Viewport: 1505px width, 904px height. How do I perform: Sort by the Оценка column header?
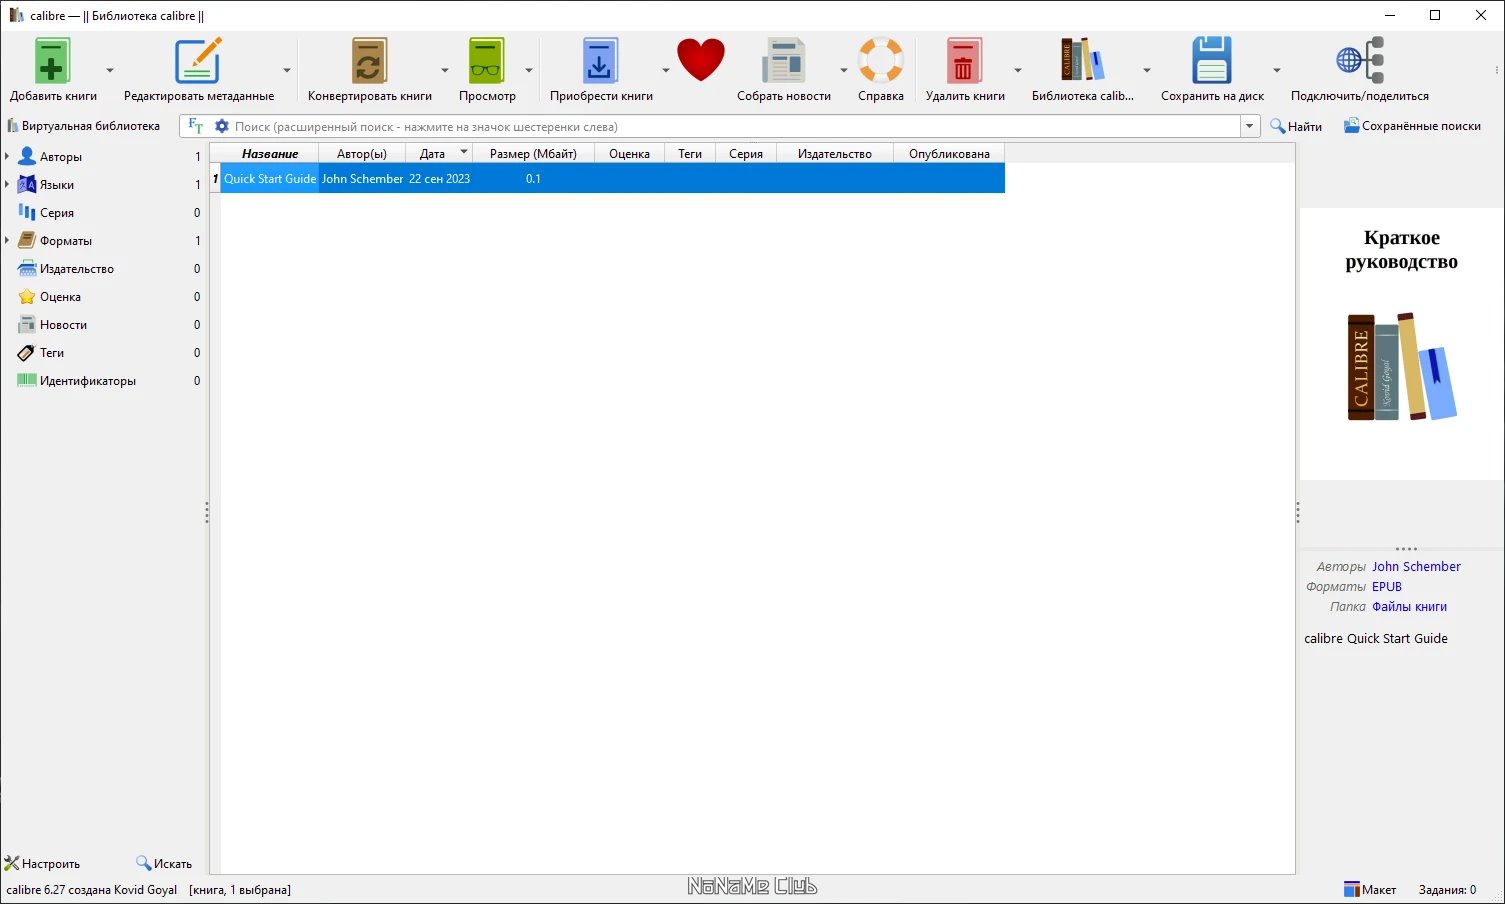tap(629, 153)
